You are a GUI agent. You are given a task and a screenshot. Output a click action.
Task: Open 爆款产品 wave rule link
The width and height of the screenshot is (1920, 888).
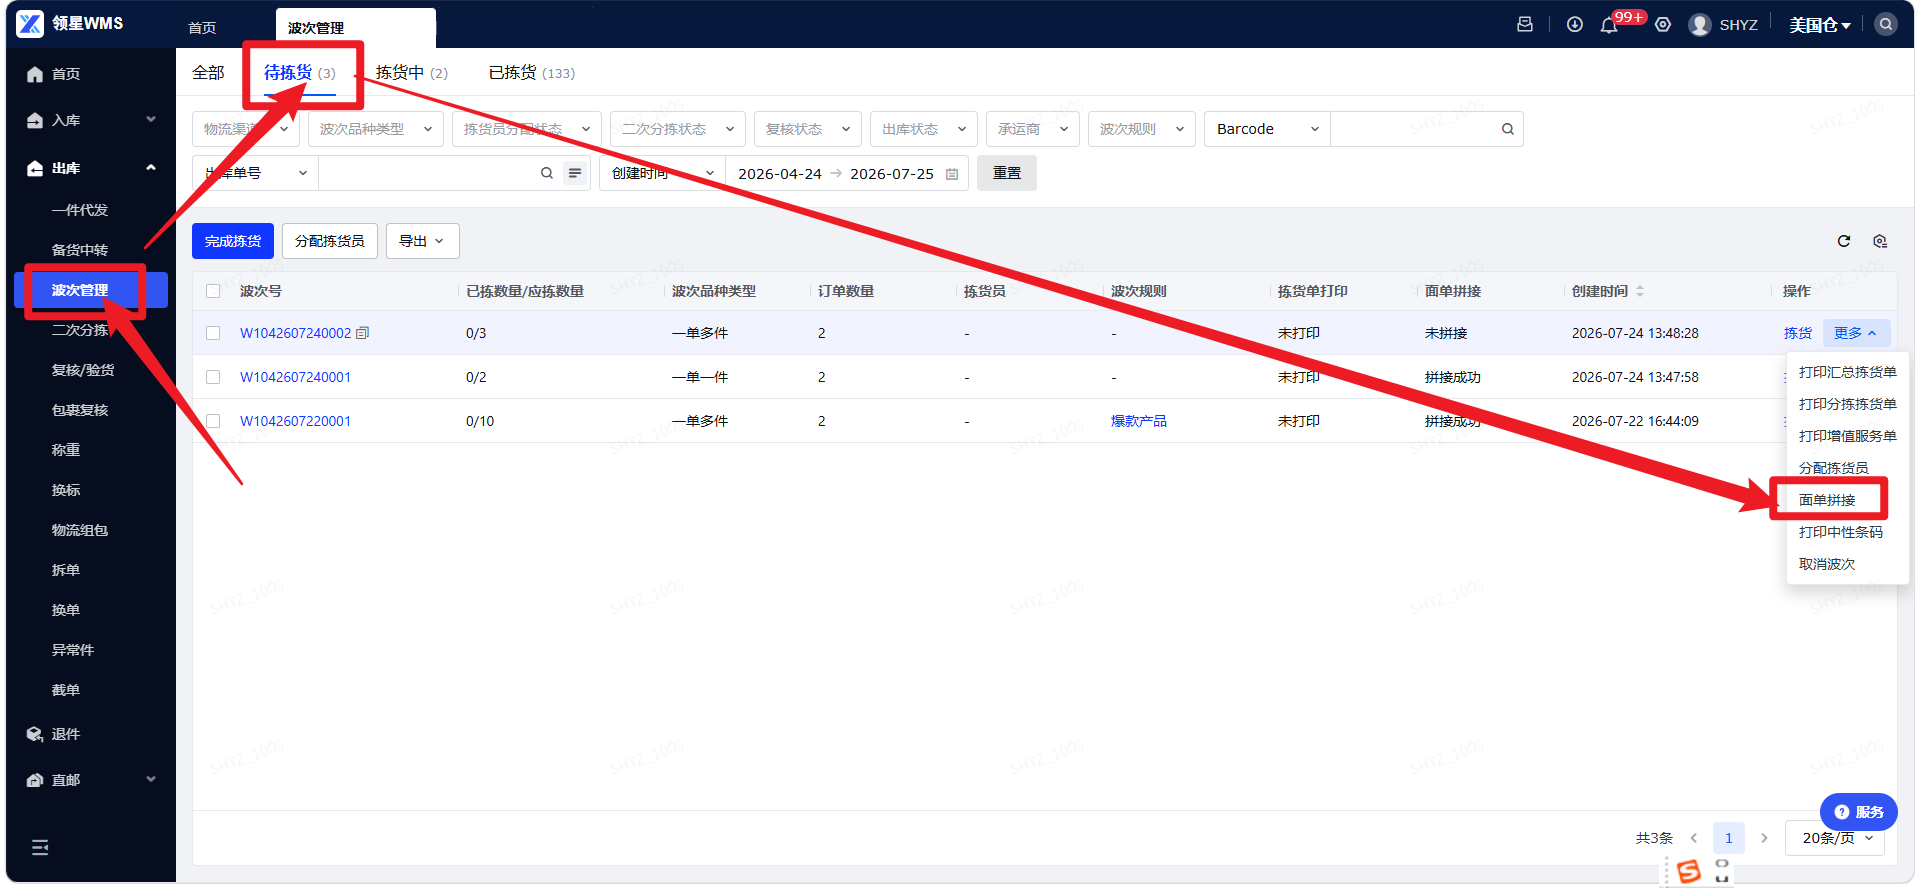(x=1139, y=421)
